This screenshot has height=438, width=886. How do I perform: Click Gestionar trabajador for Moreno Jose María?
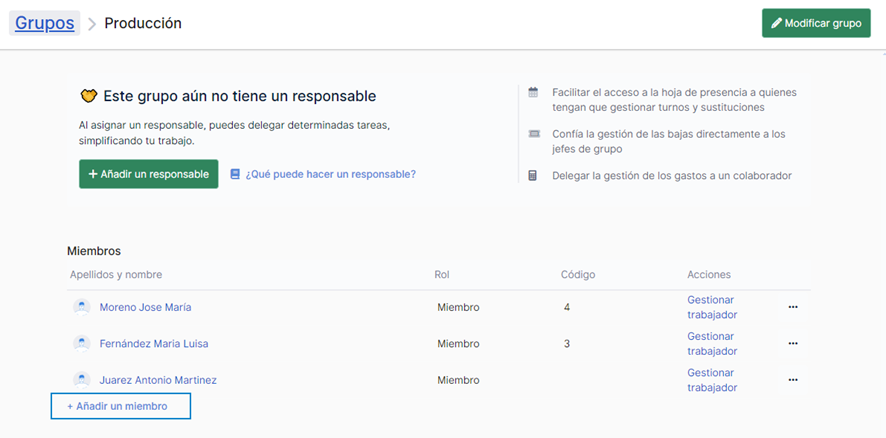[712, 307]
